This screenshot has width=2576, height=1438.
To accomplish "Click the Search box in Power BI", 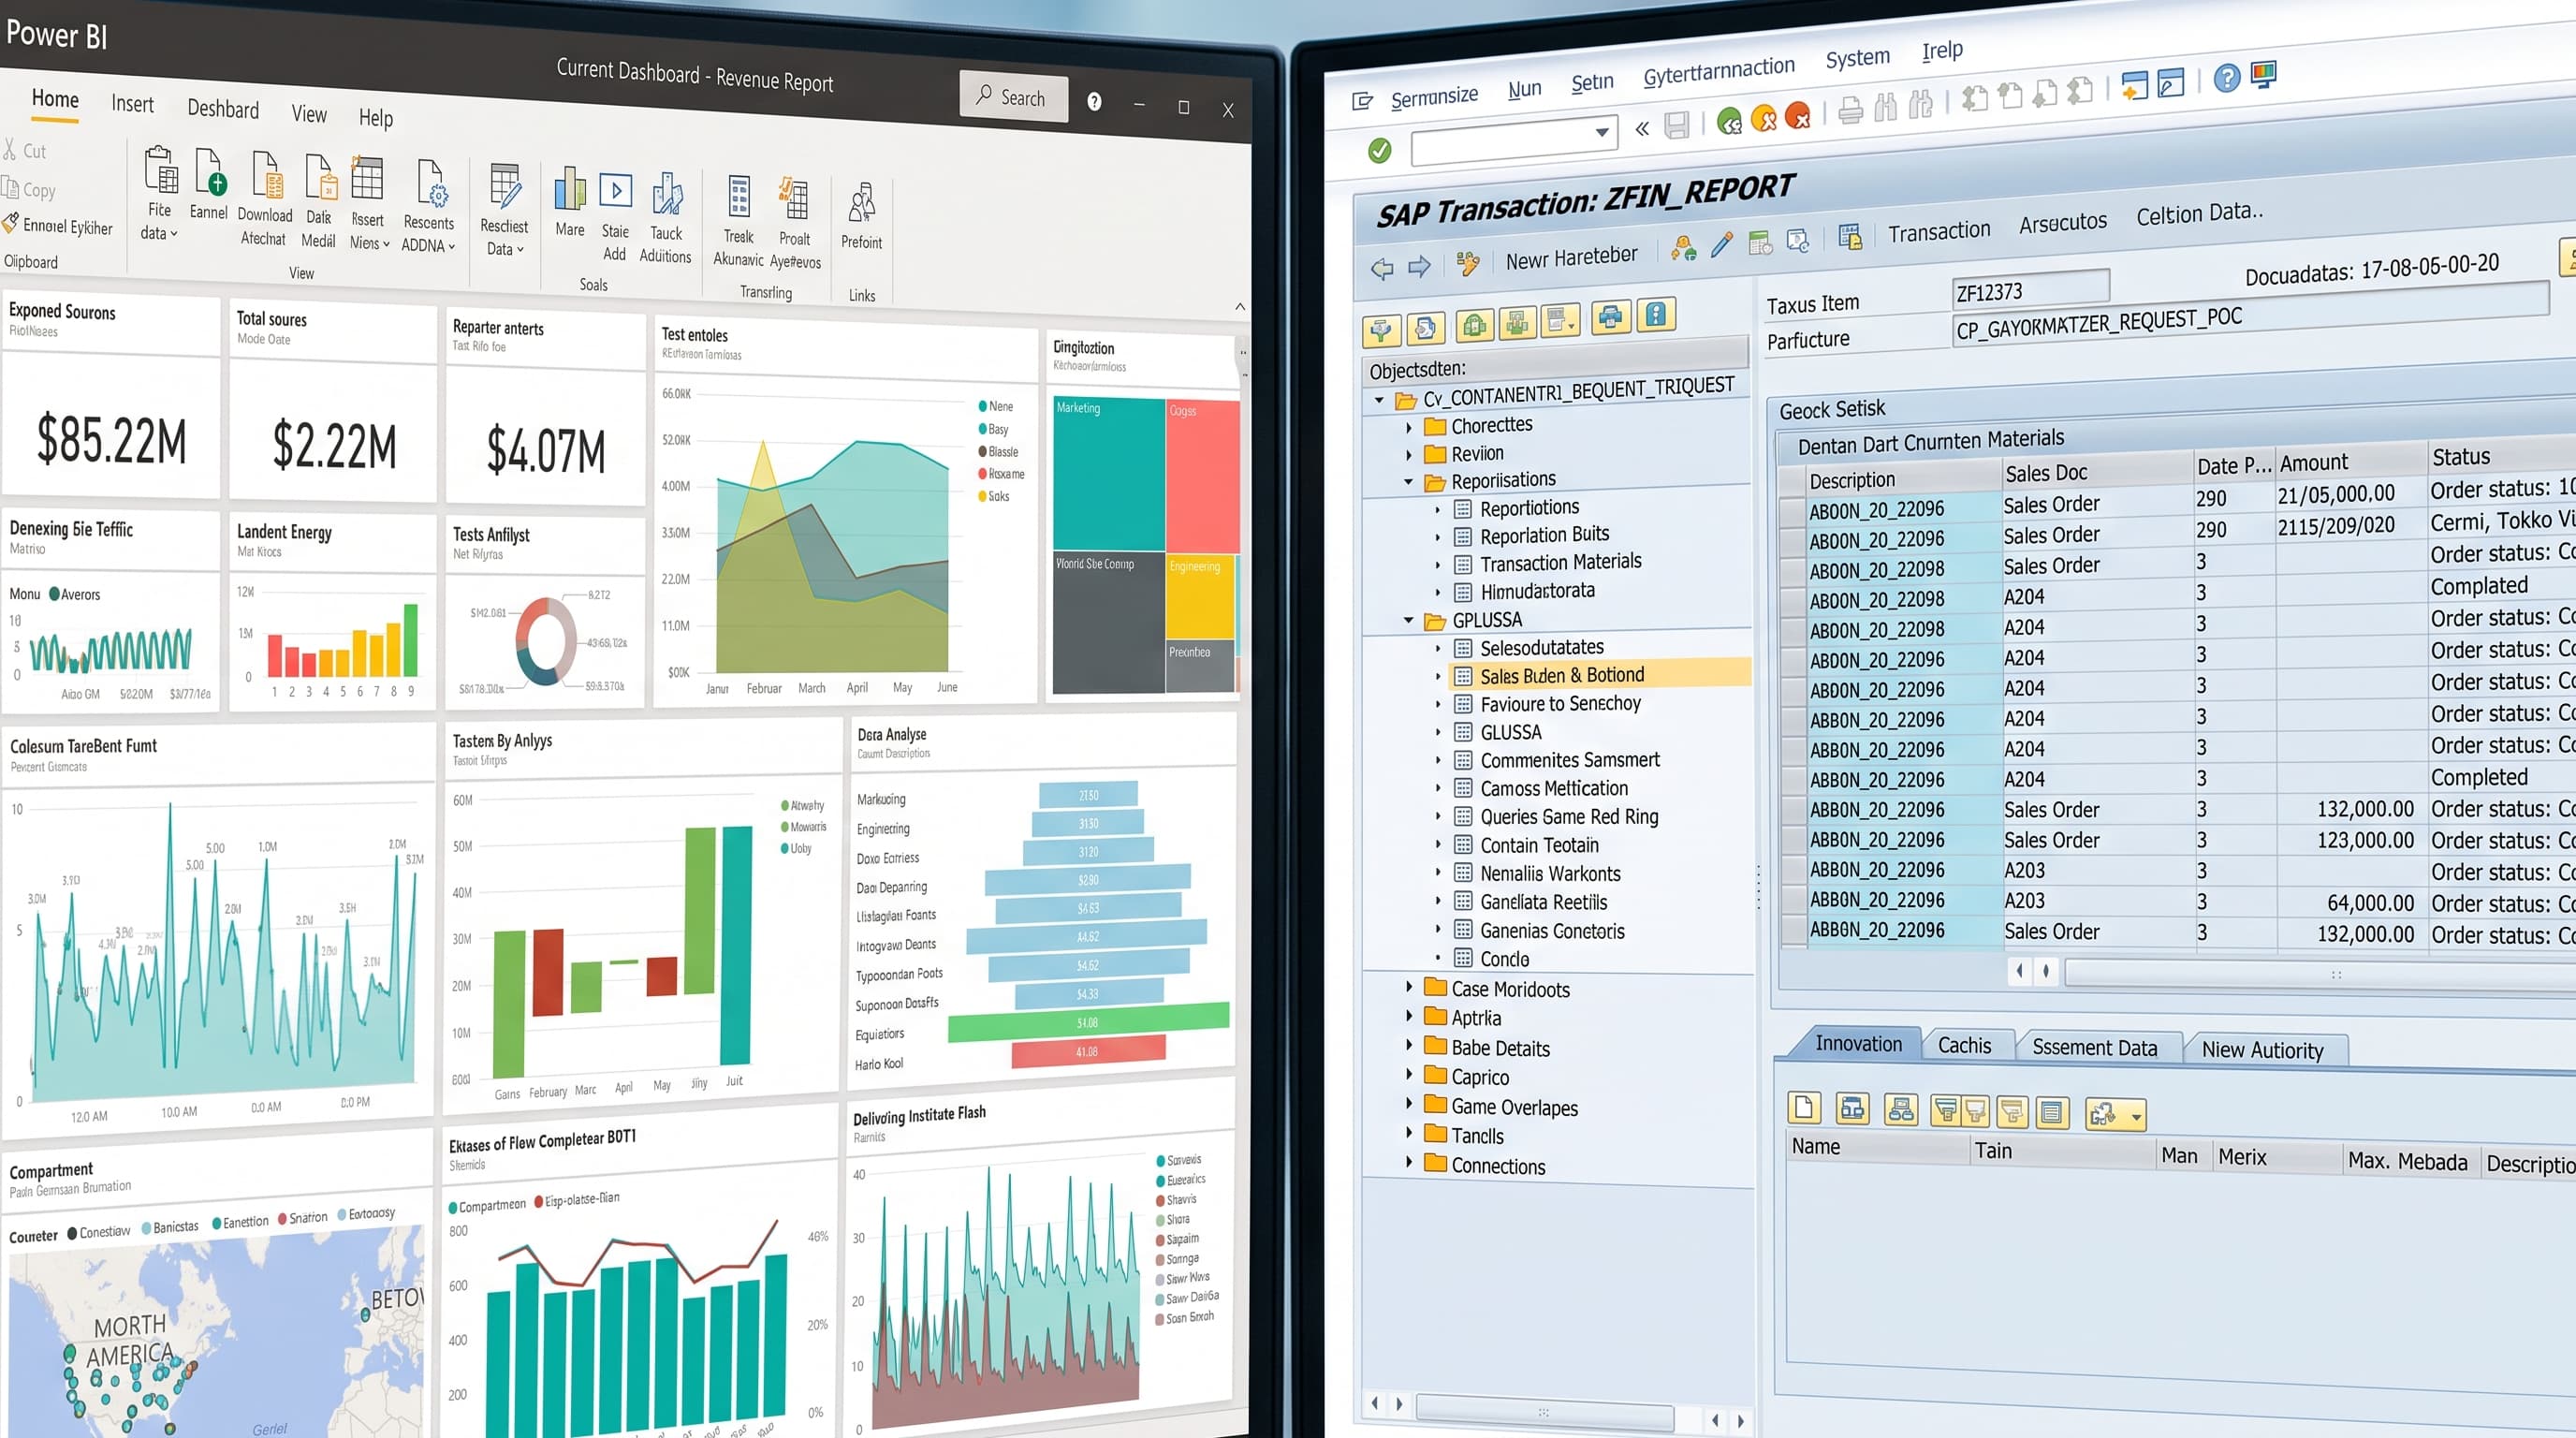I will pos(1013,97).
